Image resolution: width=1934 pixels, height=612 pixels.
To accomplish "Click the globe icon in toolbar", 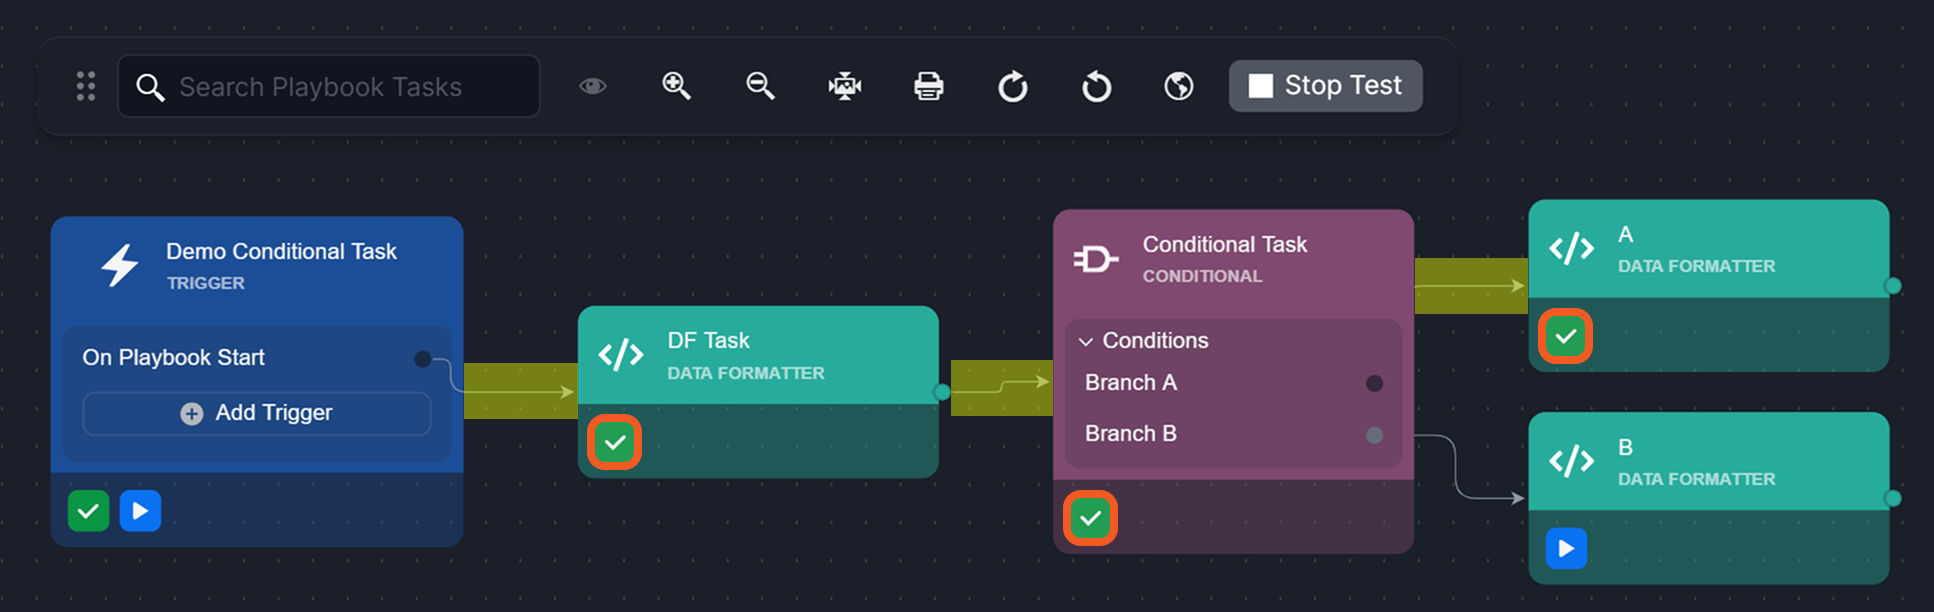I will [1179, 86].
